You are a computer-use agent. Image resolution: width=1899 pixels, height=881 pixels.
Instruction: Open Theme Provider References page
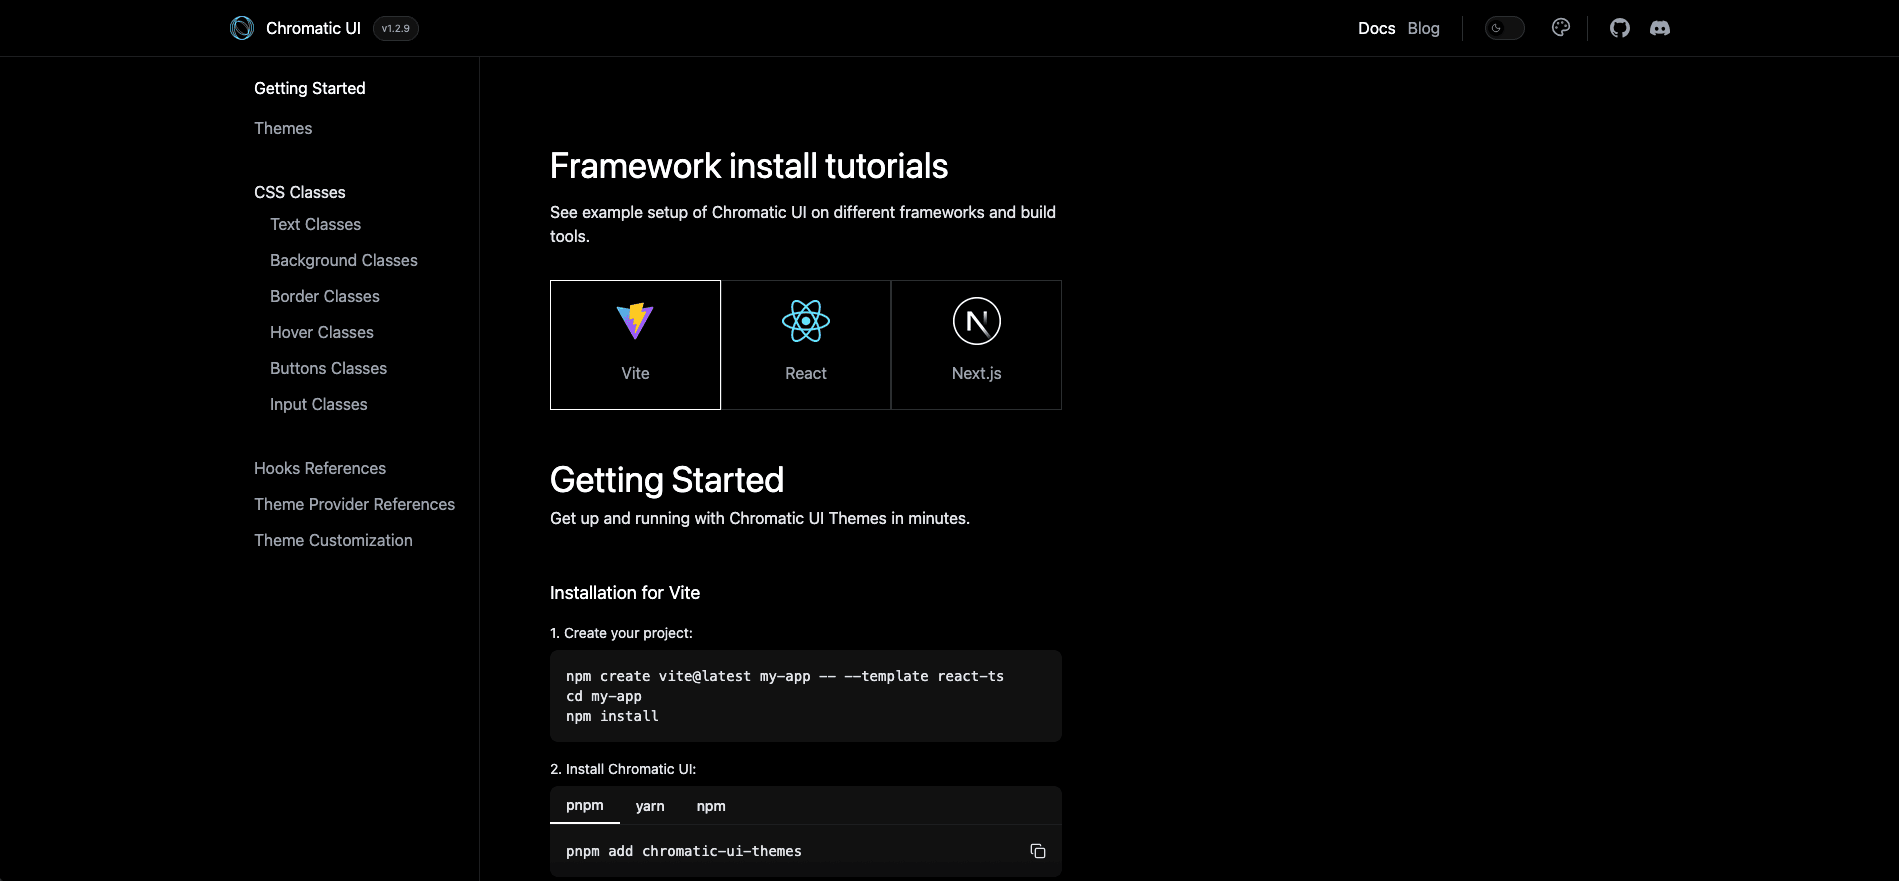[354, 504]
